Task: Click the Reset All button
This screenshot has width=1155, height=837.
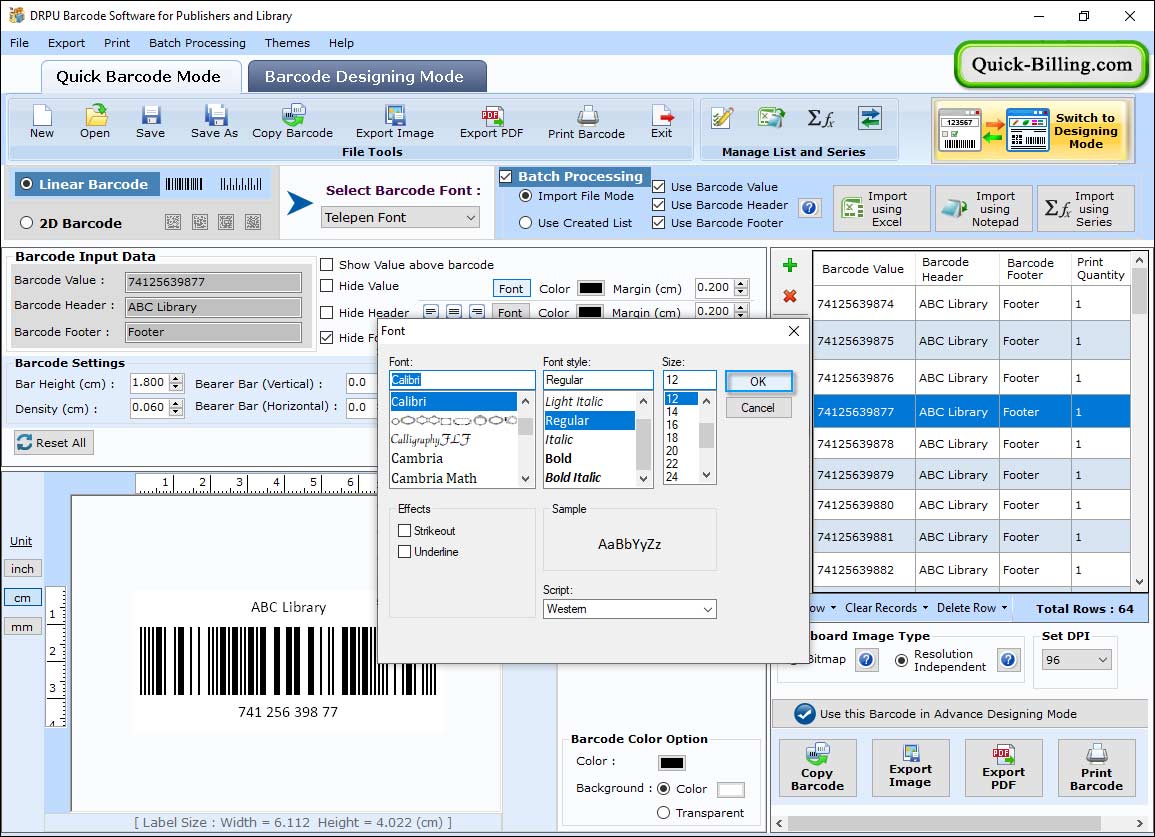Action: [x=54, y=443]
